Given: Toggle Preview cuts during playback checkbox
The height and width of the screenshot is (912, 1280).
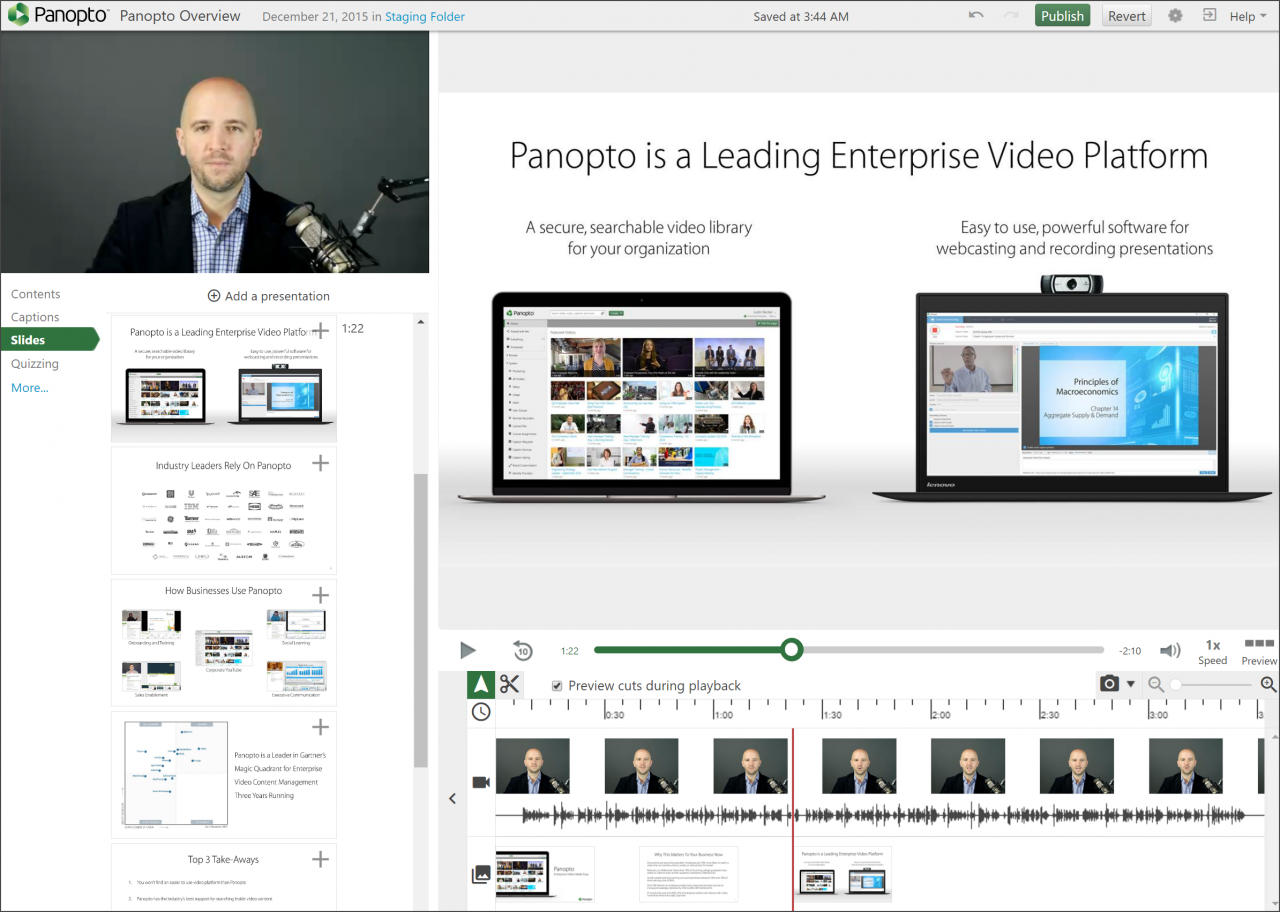Looking at the screenshot, I should (557, 686).
